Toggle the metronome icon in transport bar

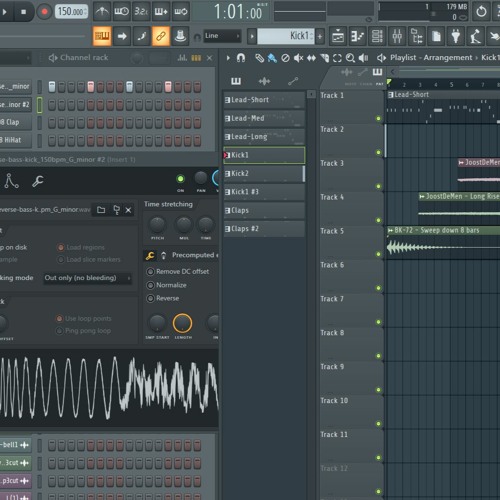(102, 12)
